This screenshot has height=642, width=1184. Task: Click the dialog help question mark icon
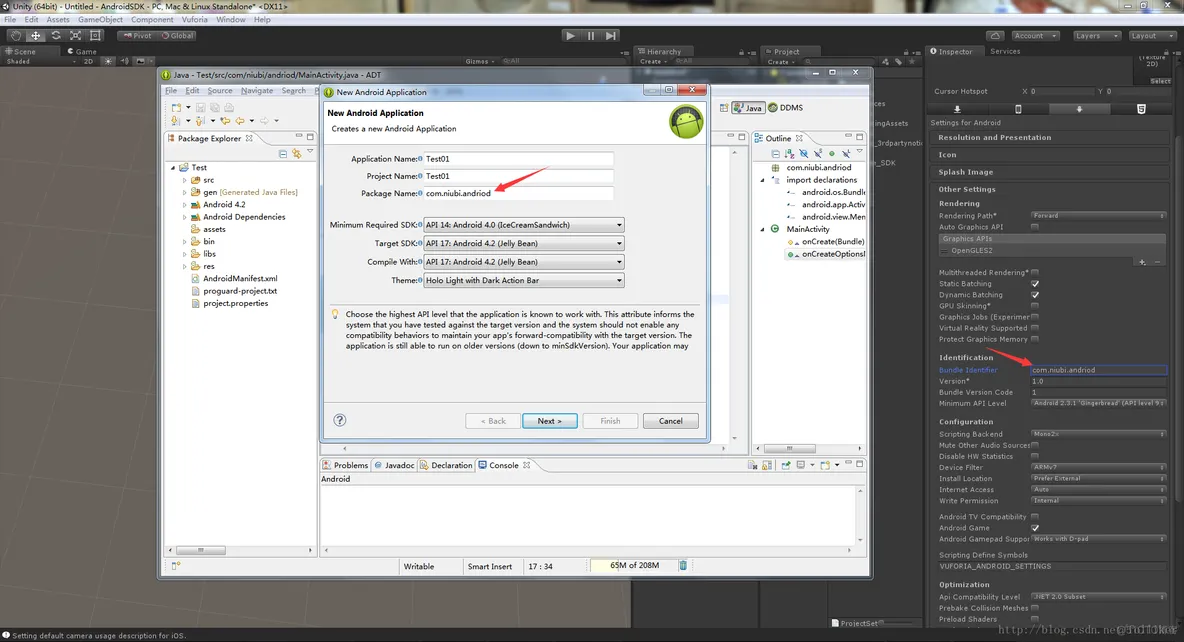(340, 420)
